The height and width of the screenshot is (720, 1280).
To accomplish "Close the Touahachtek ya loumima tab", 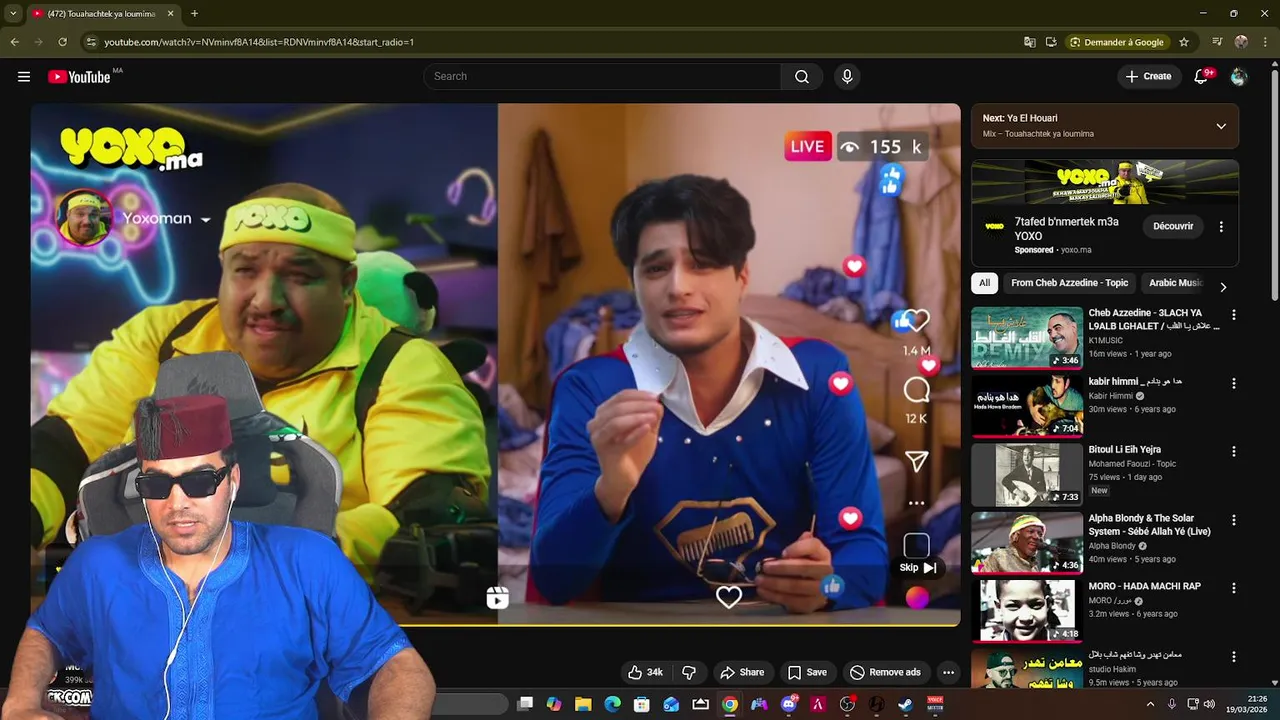I will pos(170,14).
